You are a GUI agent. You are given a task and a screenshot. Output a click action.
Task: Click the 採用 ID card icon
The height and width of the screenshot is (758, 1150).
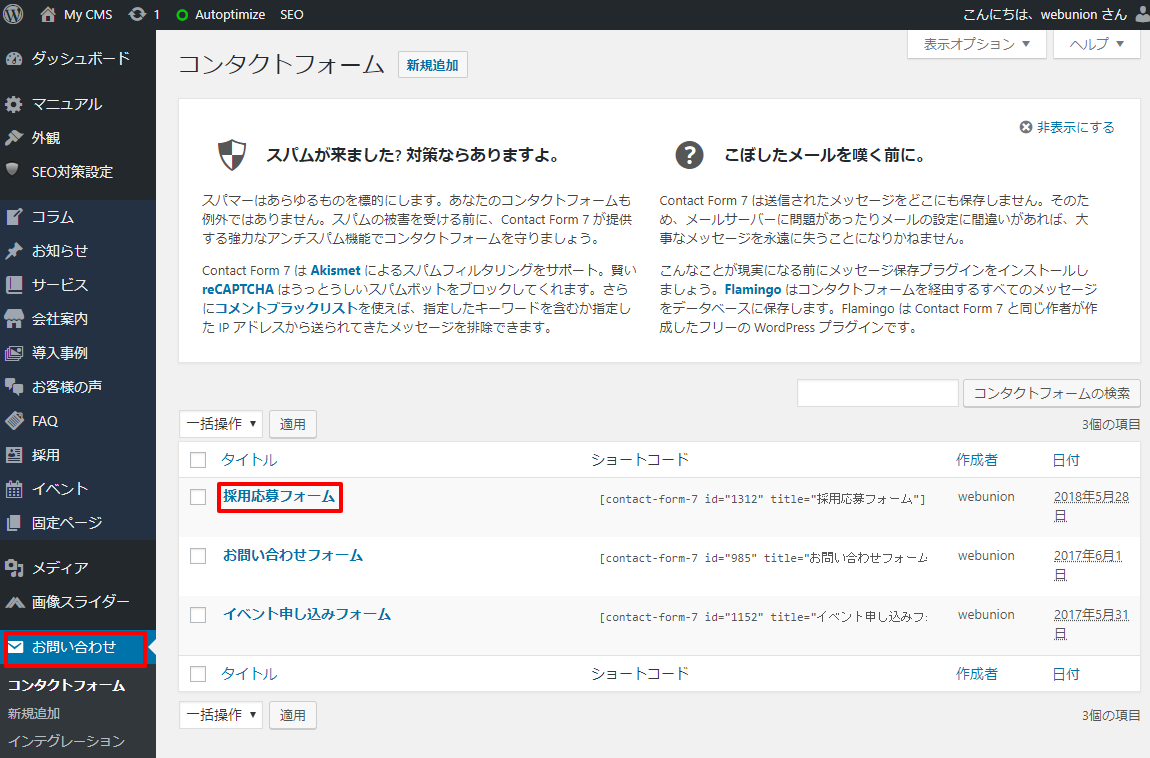tap(14, 455)
